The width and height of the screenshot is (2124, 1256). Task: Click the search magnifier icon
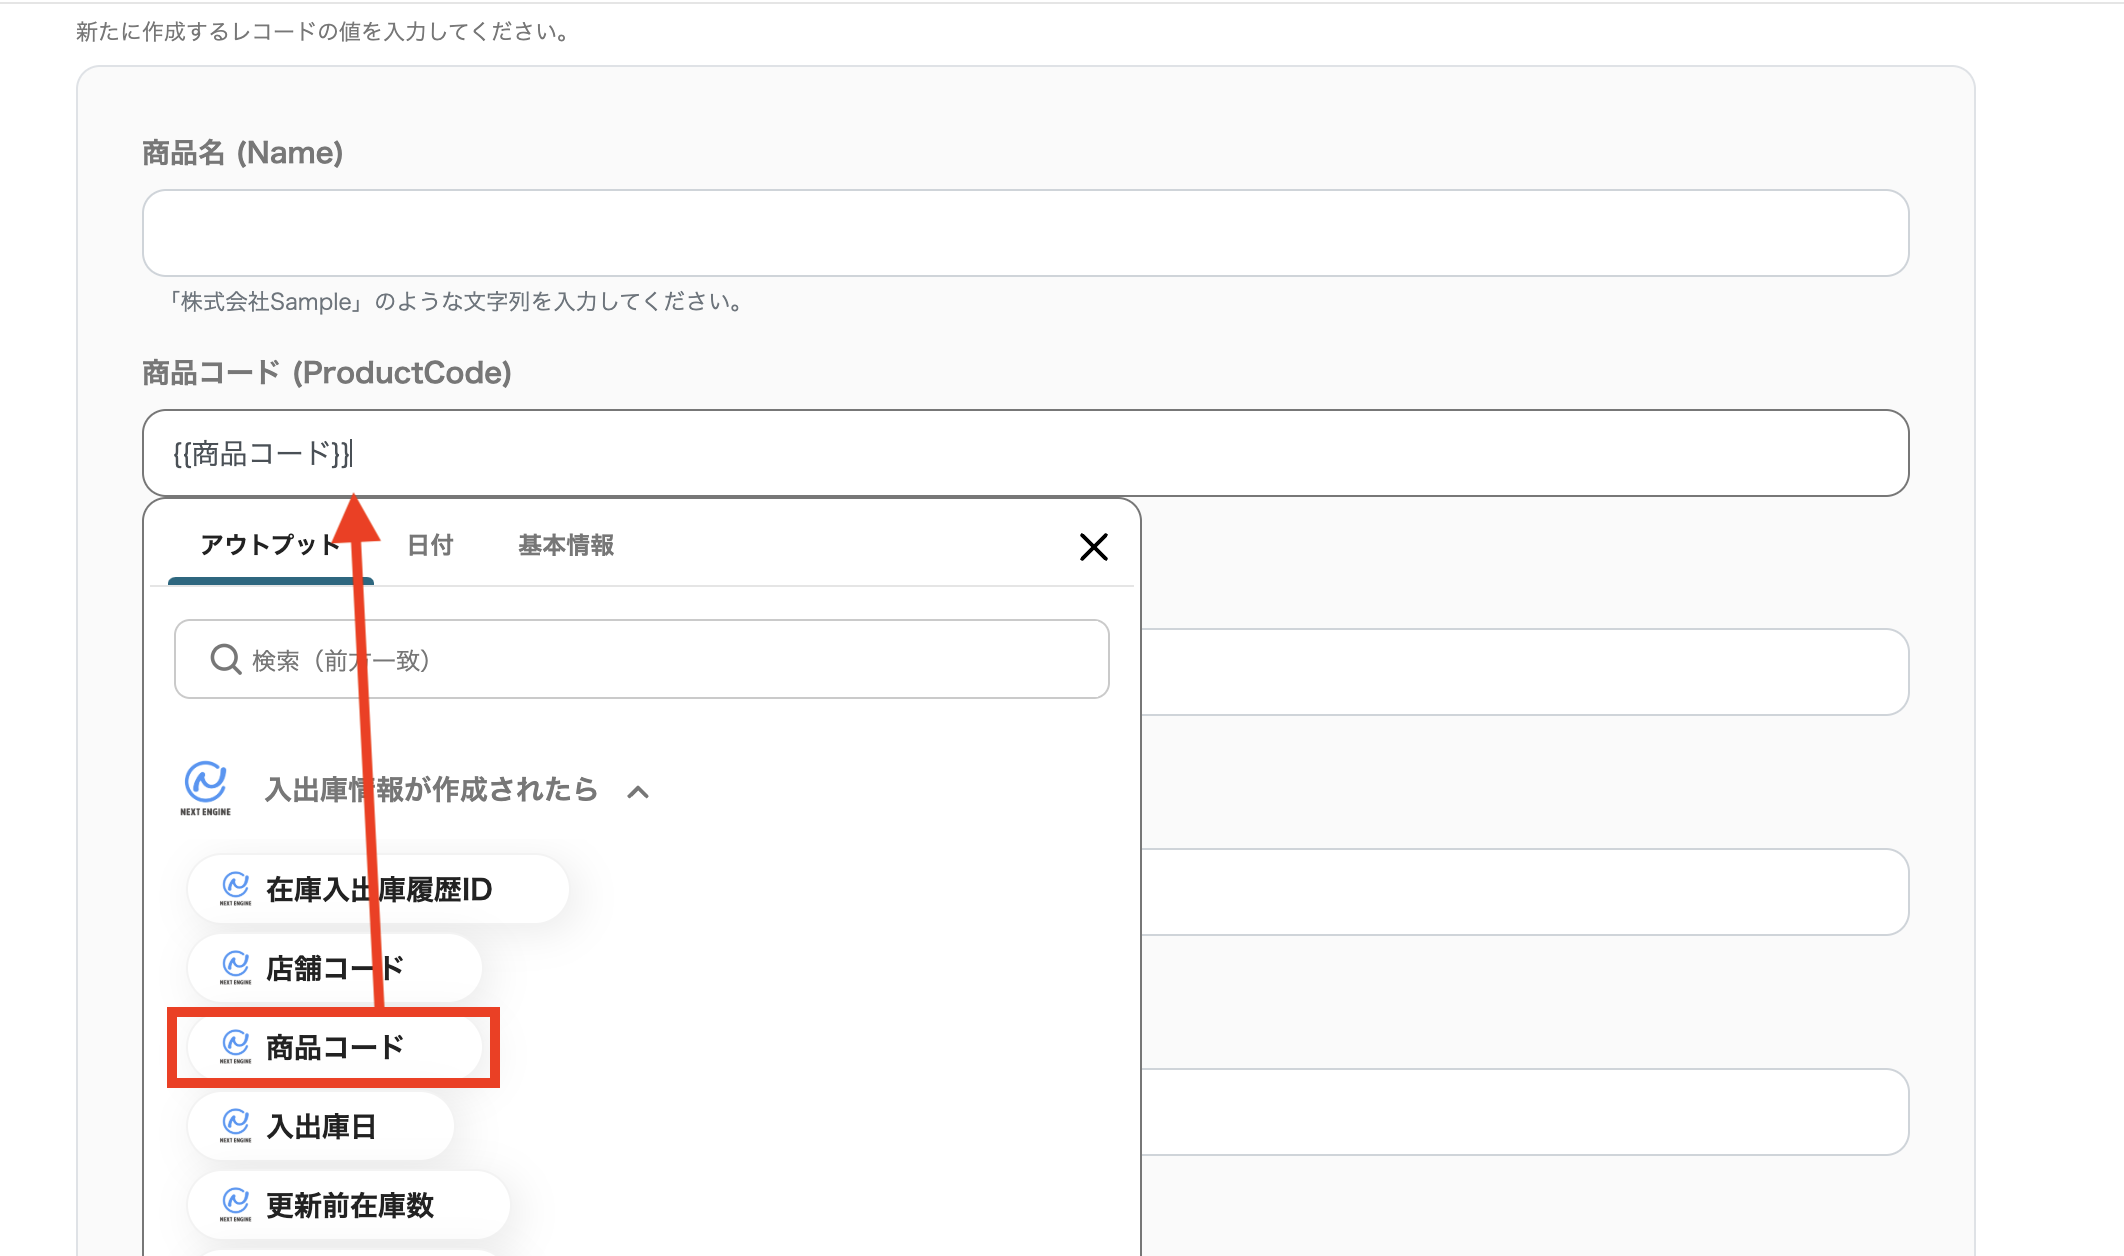coord(225,660)
